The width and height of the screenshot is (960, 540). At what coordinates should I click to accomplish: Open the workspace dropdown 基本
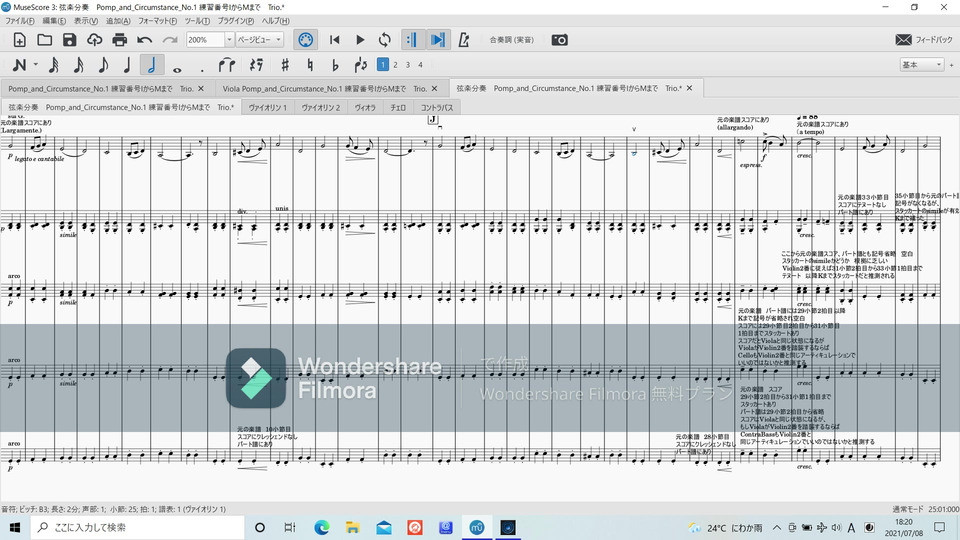pos(922,64)
